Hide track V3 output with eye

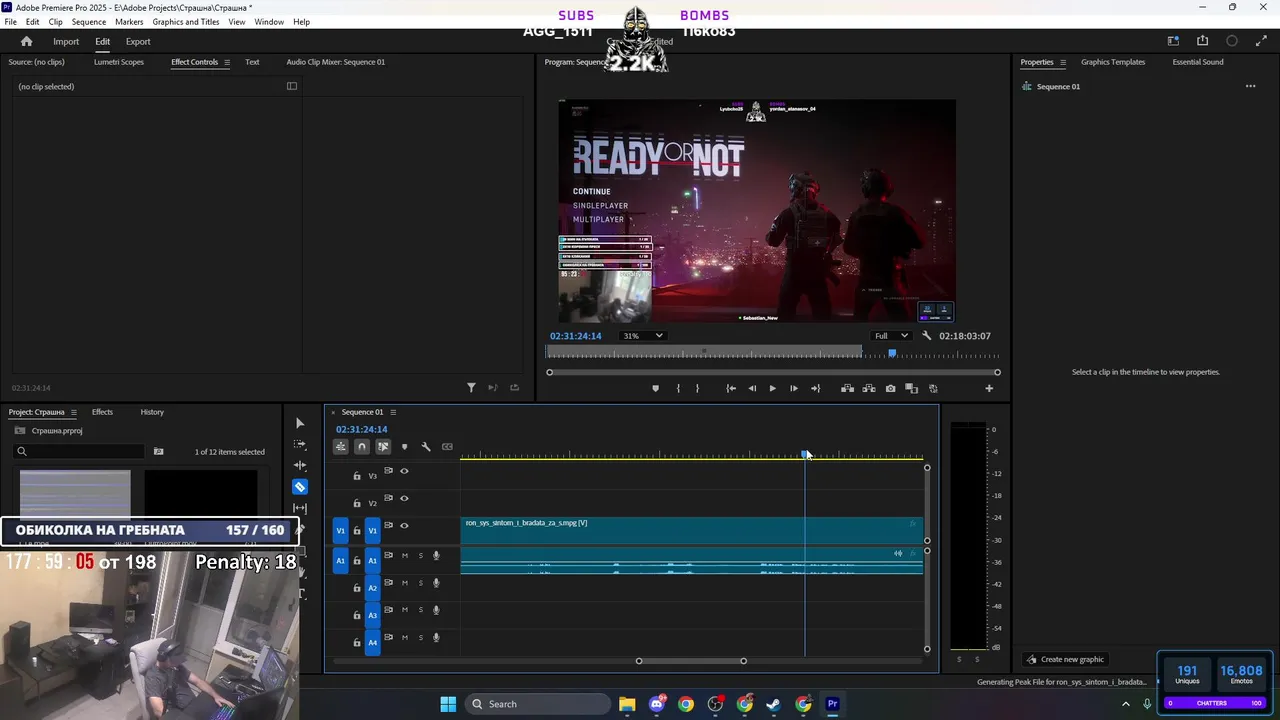coord(404,471)
